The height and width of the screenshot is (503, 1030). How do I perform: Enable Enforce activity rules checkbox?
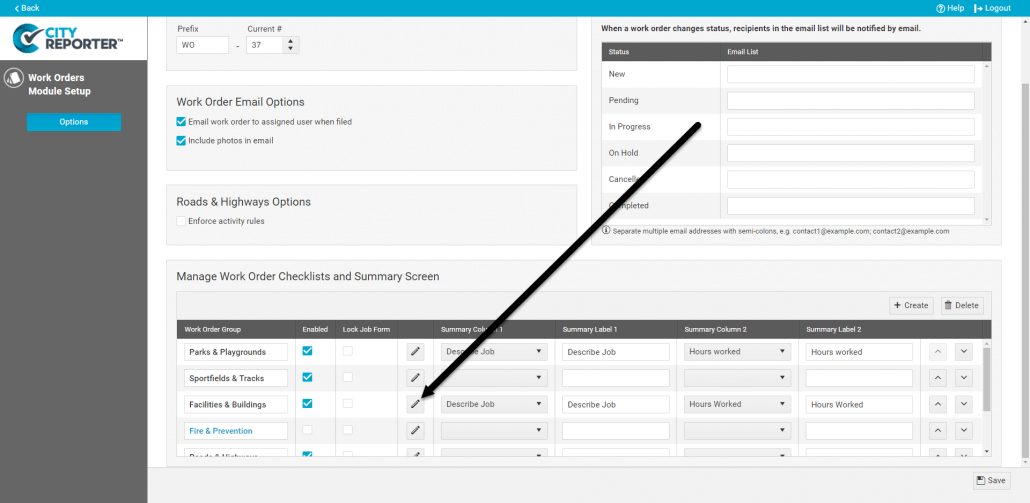[181, 221]
